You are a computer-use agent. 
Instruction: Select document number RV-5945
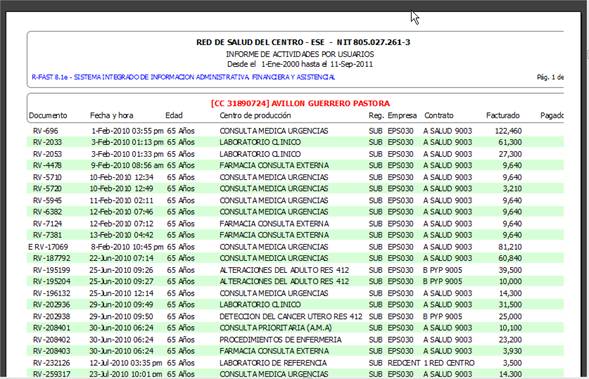pyautogui.click(x=47, y=201)
